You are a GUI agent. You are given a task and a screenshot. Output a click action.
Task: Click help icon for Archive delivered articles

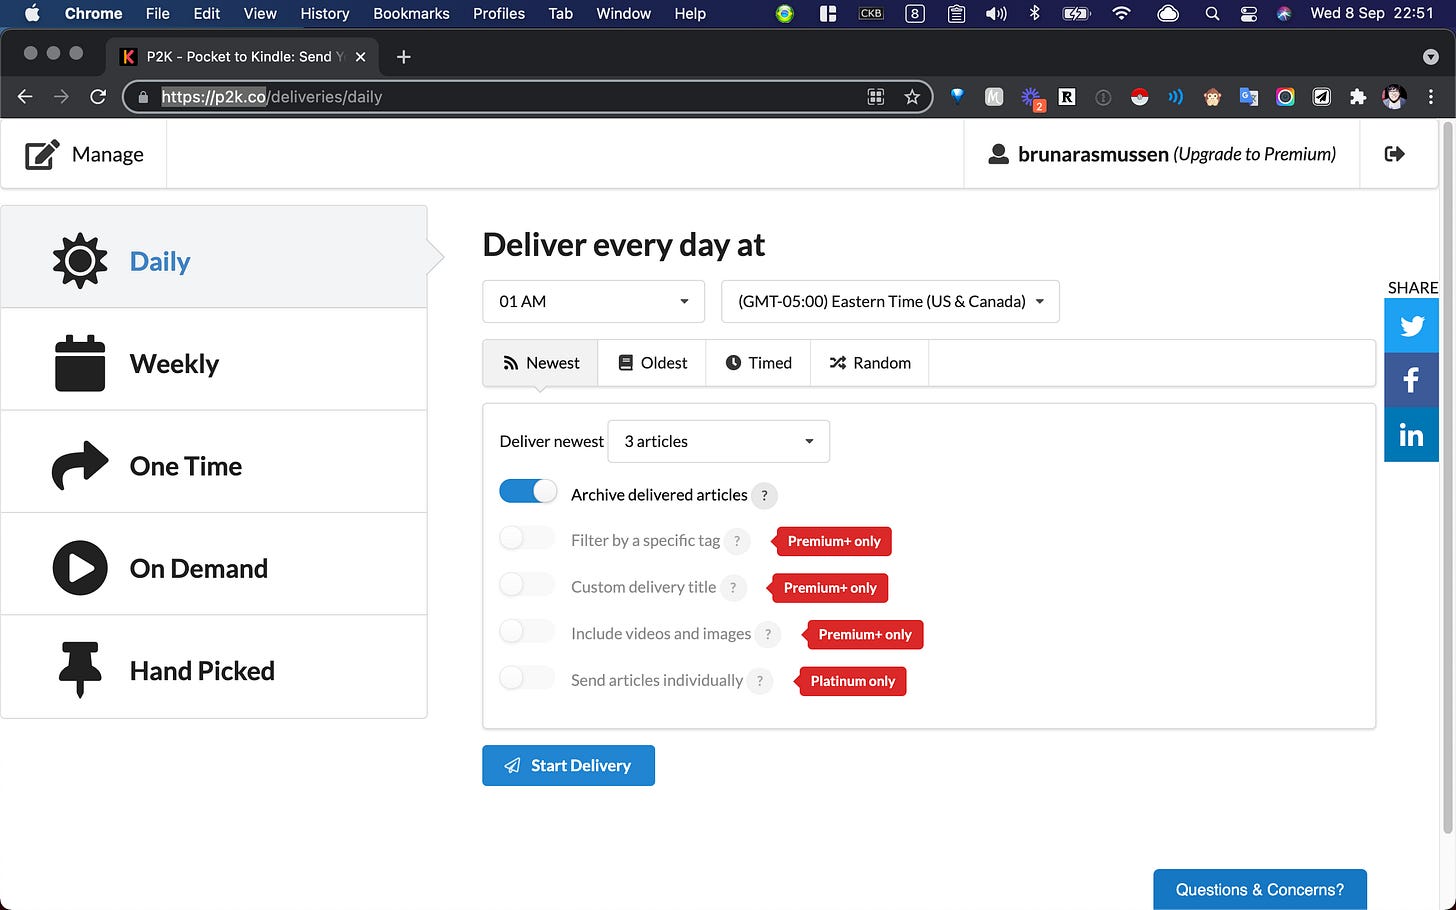[765, 495]
